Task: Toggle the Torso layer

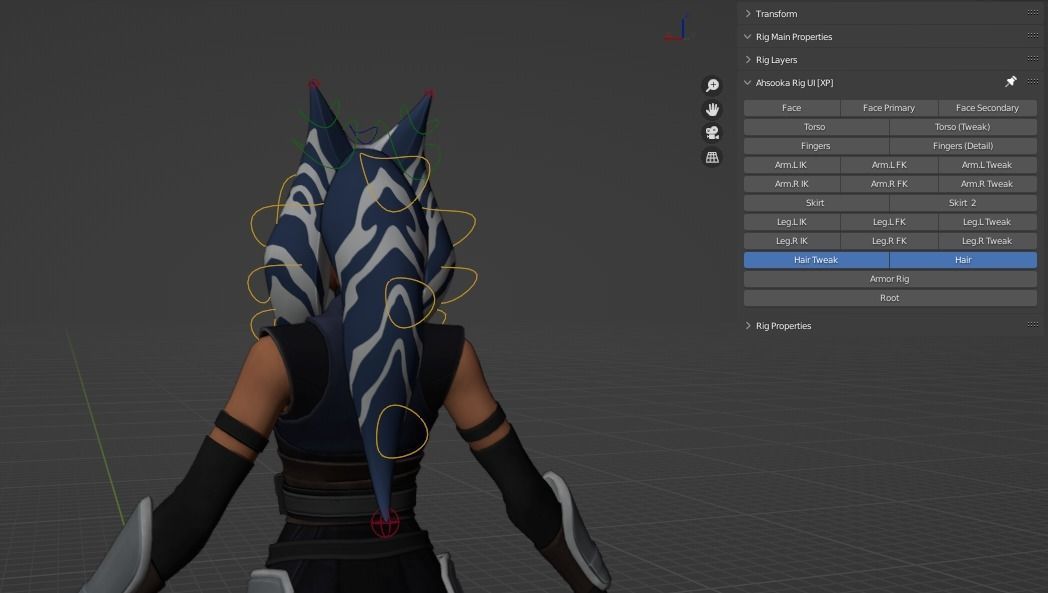Action: point(815,127)
